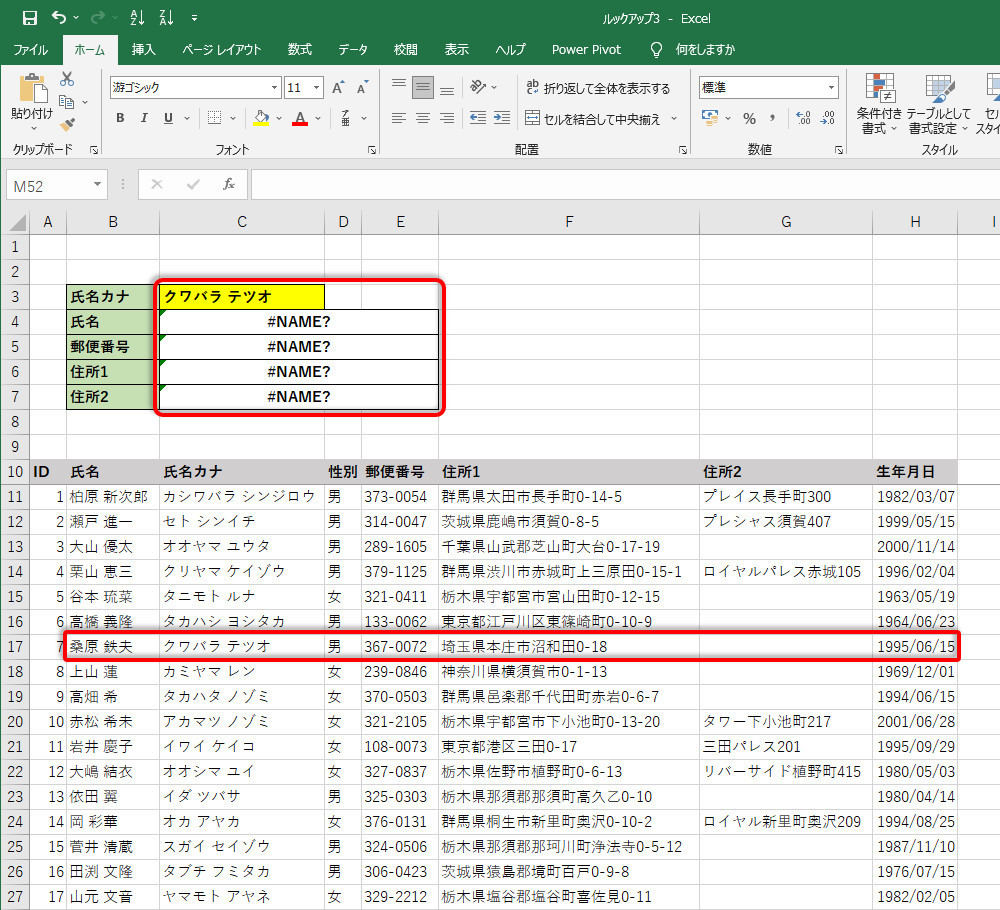Apply accounting currency number format
This screenshot has width=1000, height=910.
point(709,118)
